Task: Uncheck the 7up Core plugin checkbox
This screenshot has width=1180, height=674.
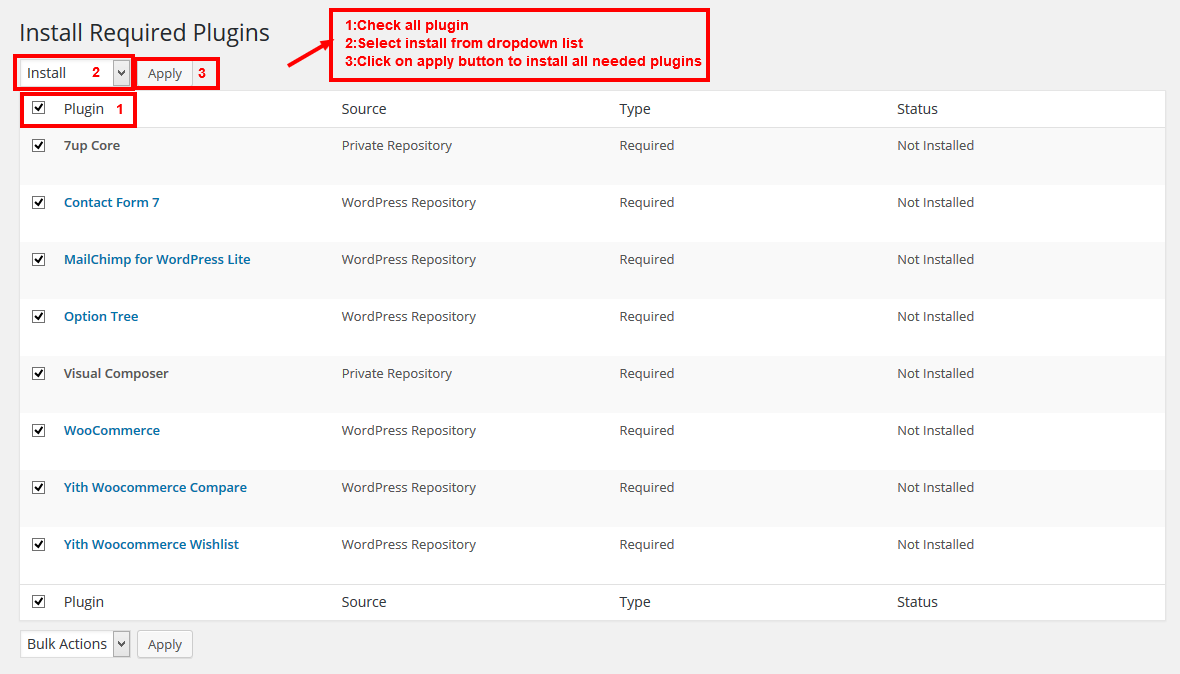Action: pyautogui.click(x=38, y=146)
